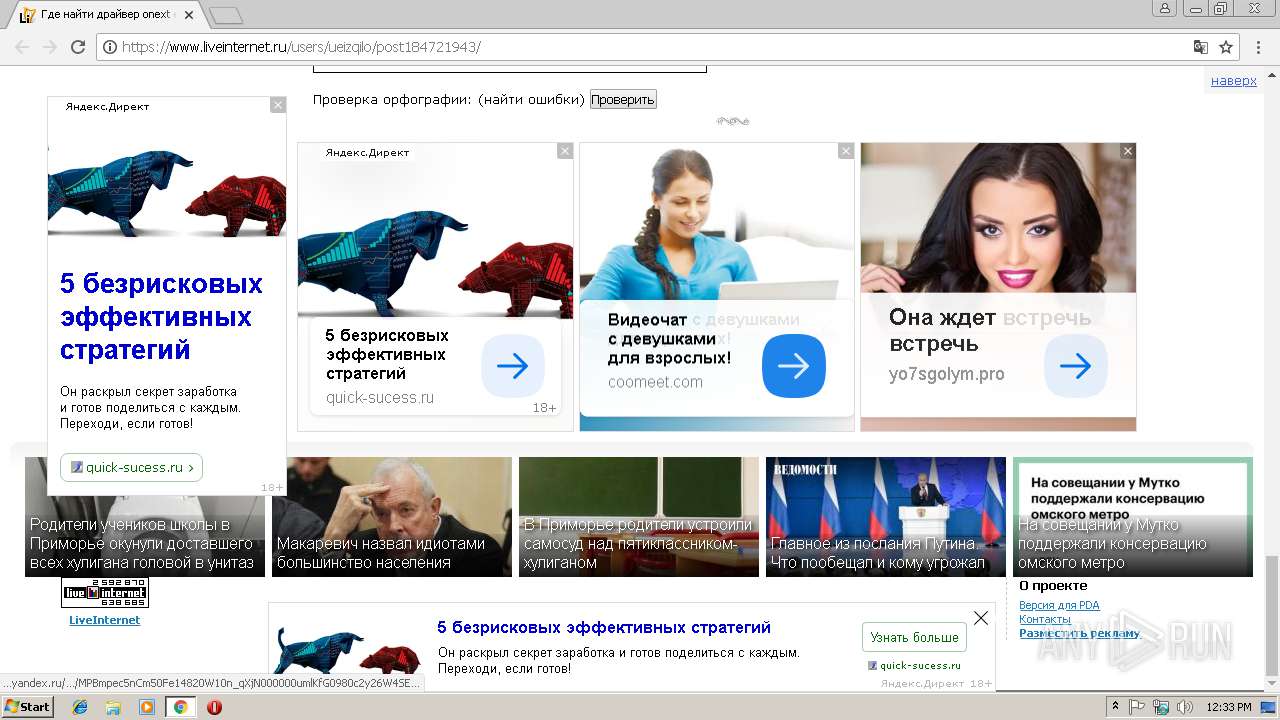Screen dimensions: 1280x720
Task: Open the red Opera taskbar icon
Action: [214, 707]
